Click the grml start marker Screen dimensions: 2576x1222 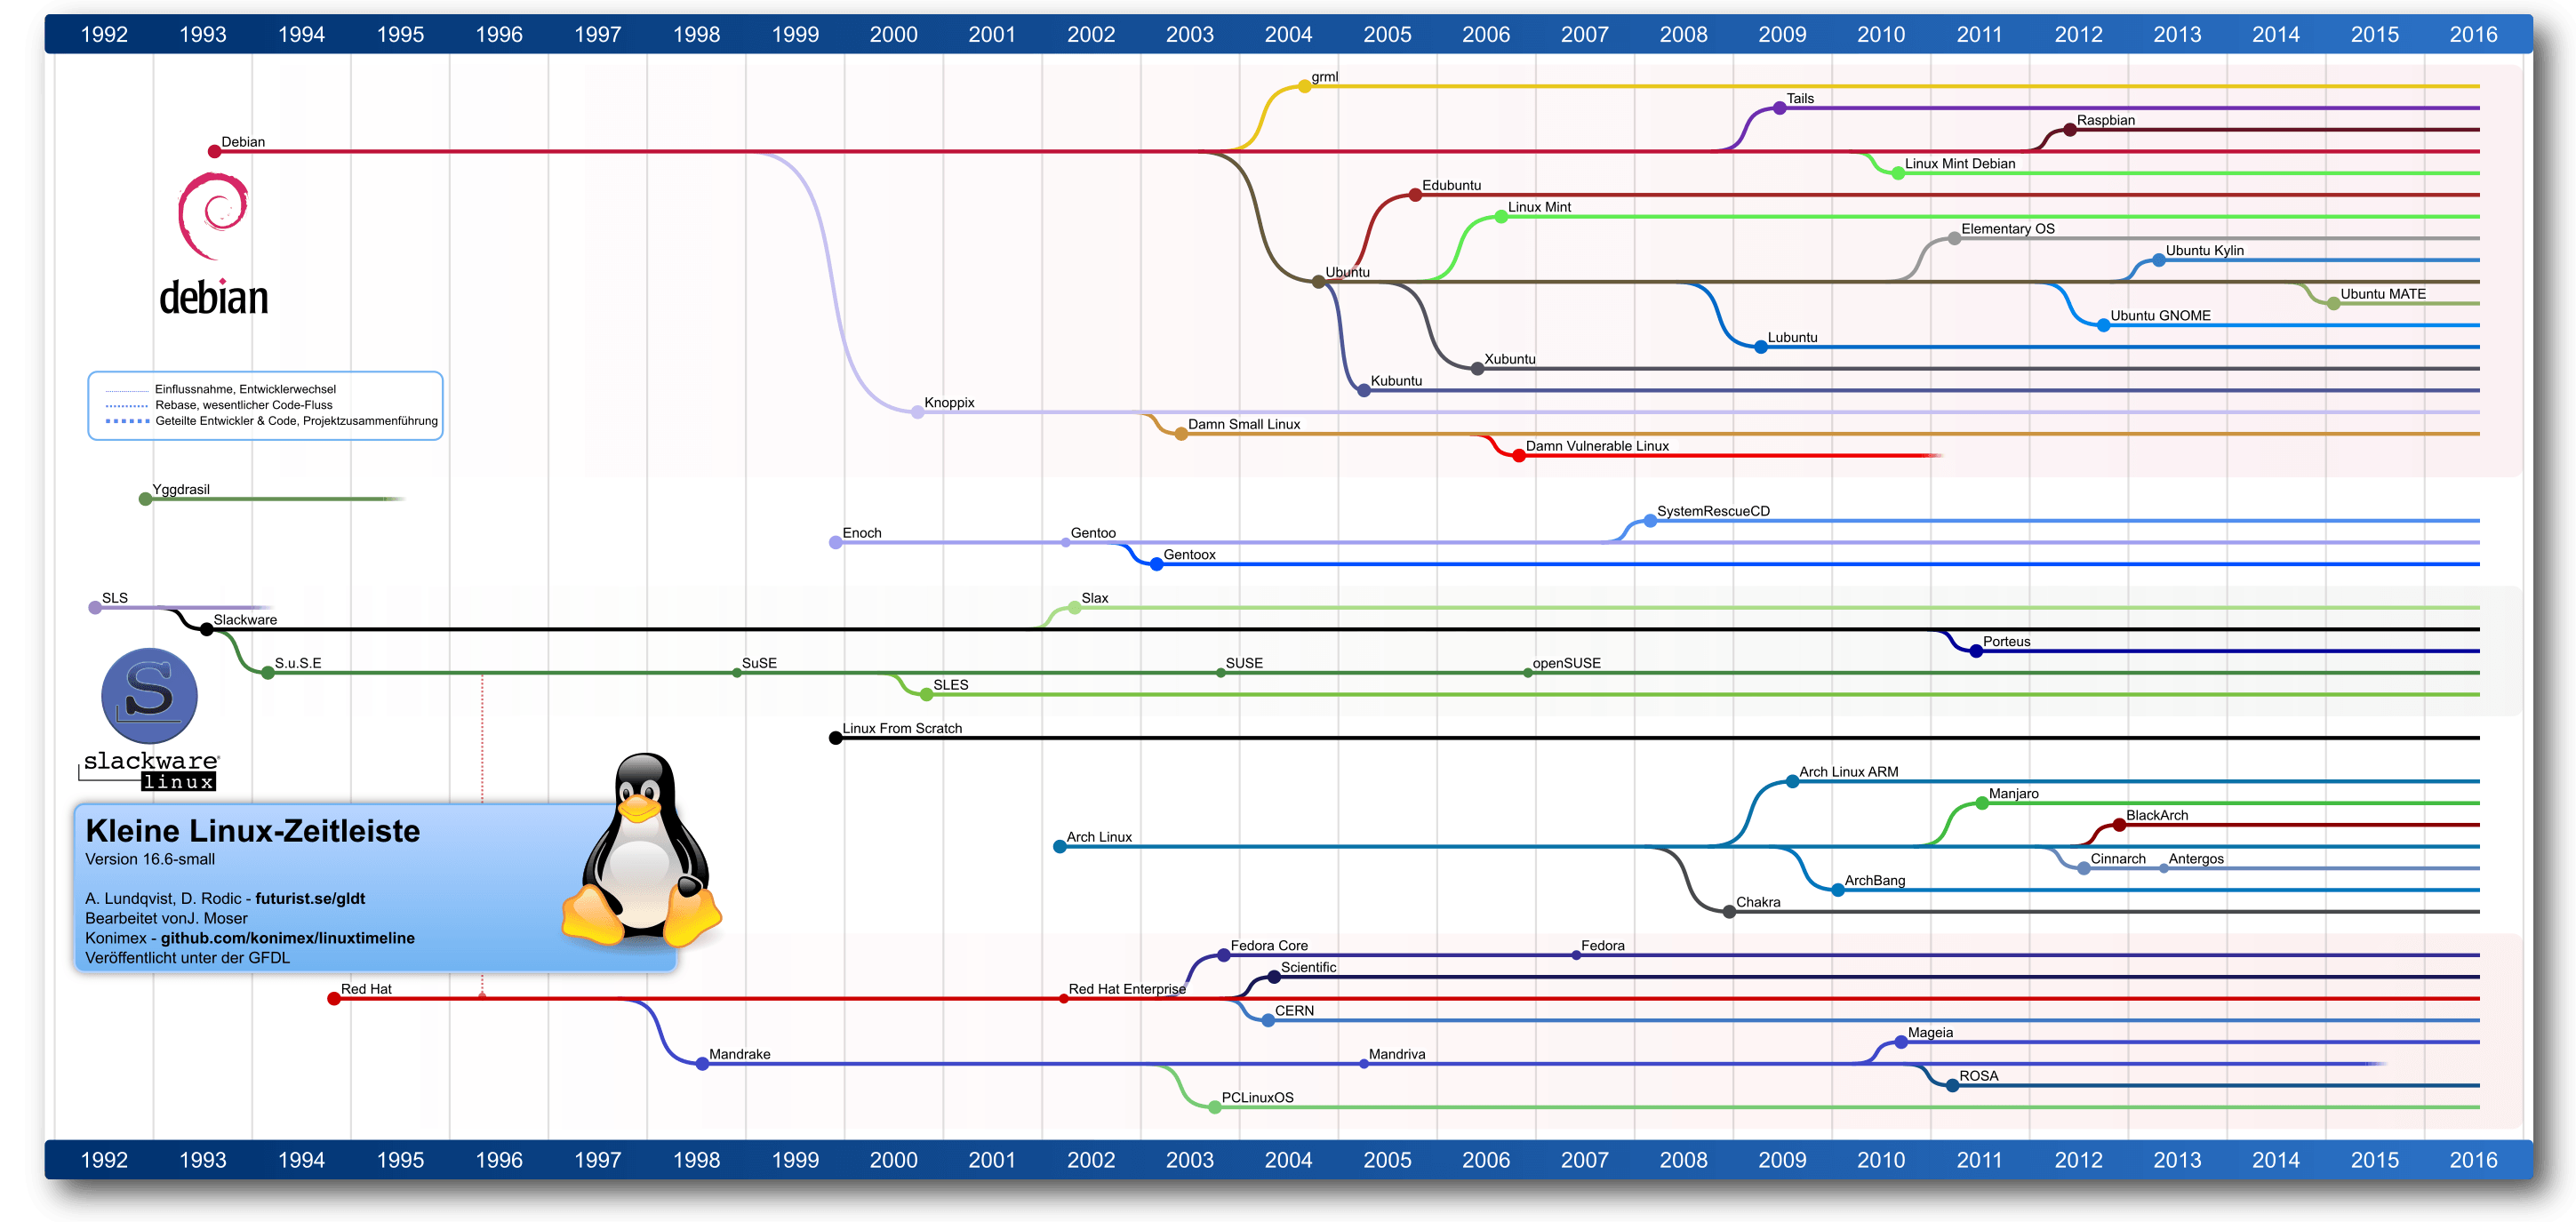[x=1304, y=87]
